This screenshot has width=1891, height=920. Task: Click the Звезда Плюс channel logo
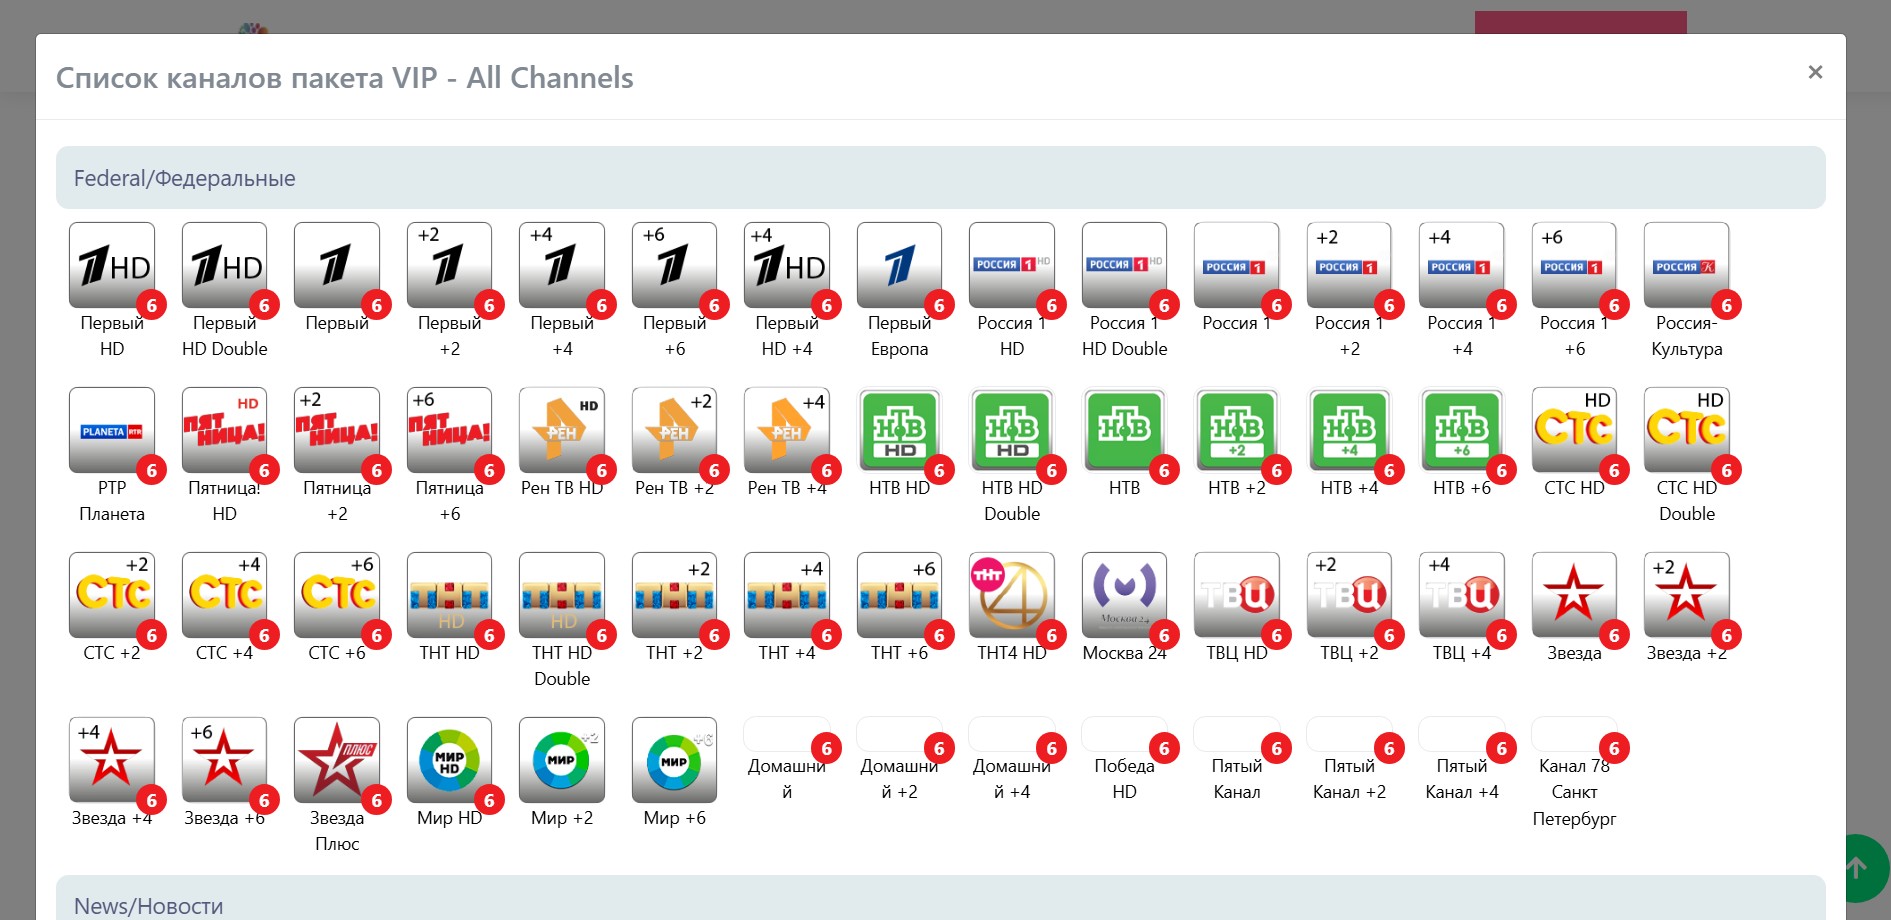pos(337,760)
